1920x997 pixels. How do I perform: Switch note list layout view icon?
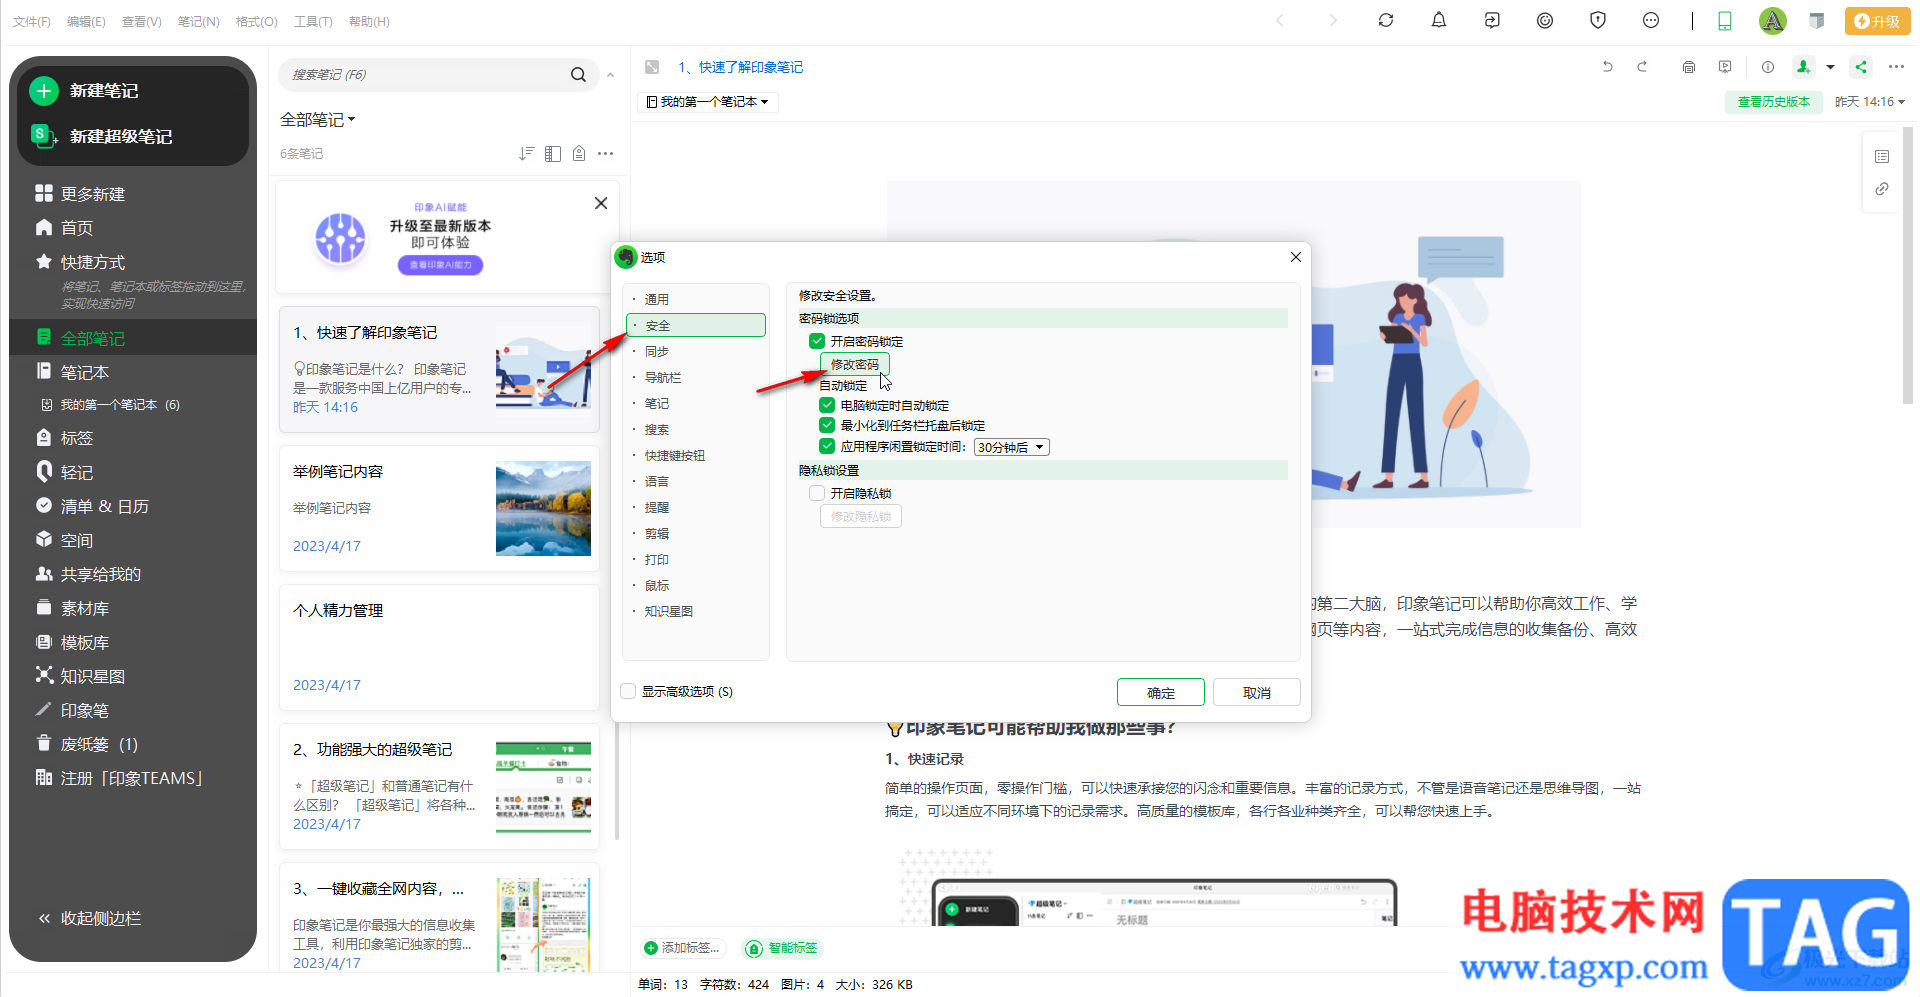pos(553,153)
